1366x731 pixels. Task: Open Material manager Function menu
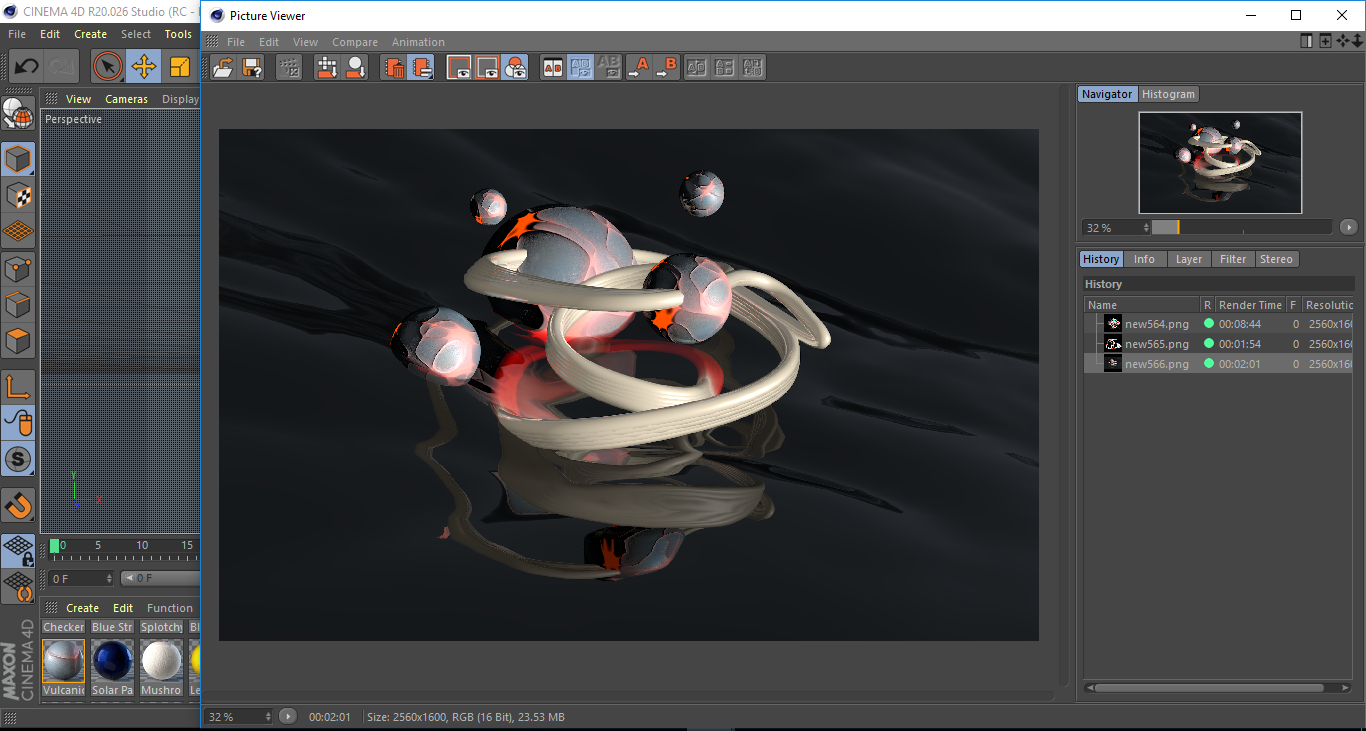(x=169, y=608)
